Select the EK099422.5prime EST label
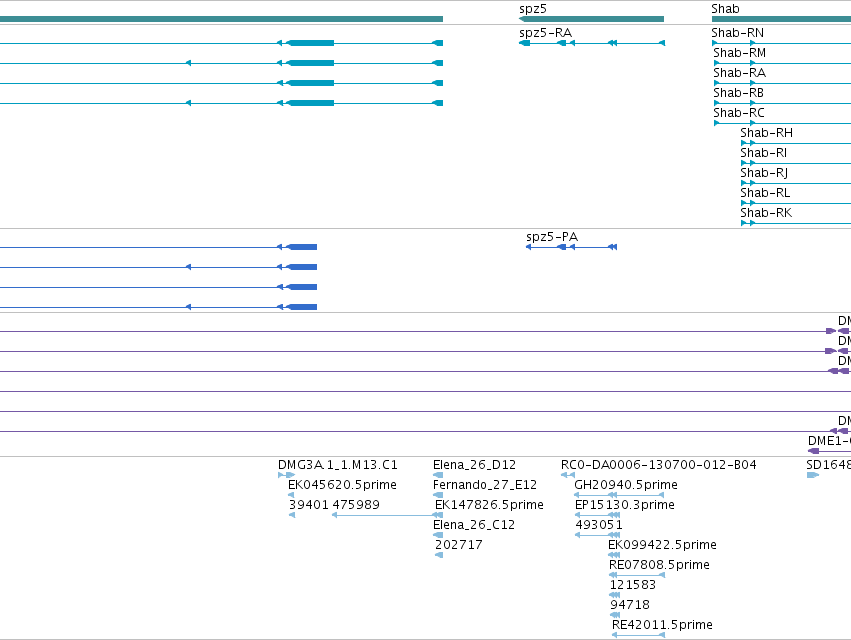 pos(662,545)
